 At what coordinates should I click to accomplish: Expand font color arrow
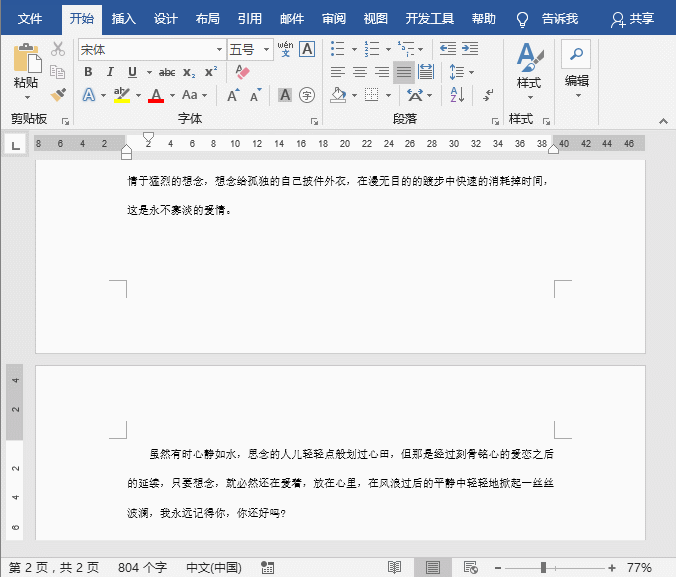[172, 95]
